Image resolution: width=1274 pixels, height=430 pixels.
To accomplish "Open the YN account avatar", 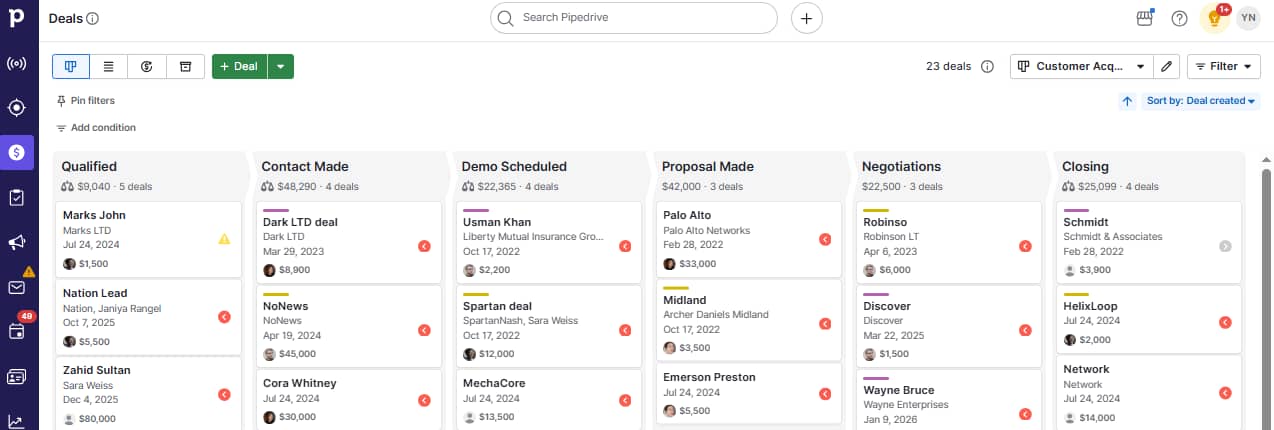I will pyautogui.click(x=1248, y=18).
